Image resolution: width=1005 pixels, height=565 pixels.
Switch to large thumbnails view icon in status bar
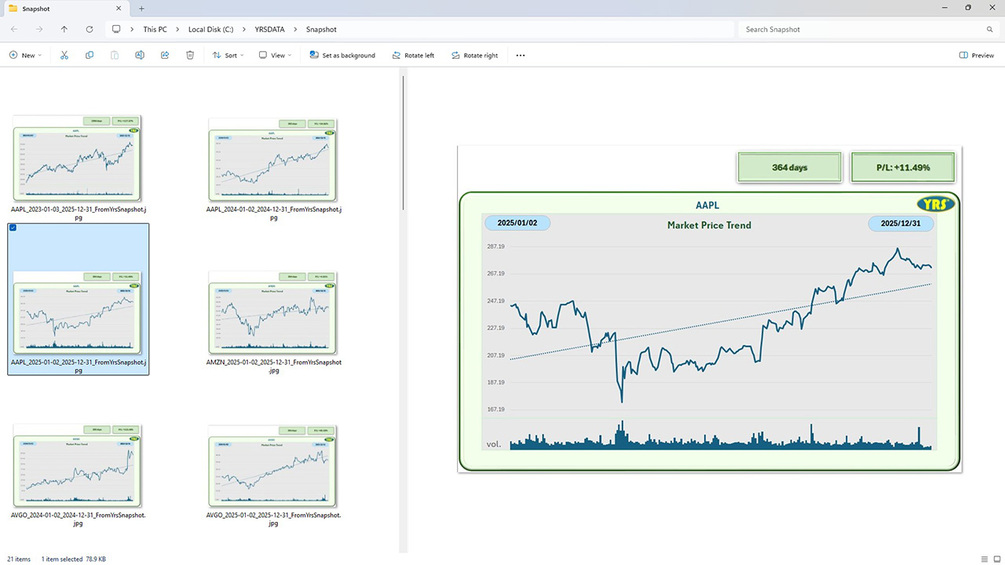[997, 559]
